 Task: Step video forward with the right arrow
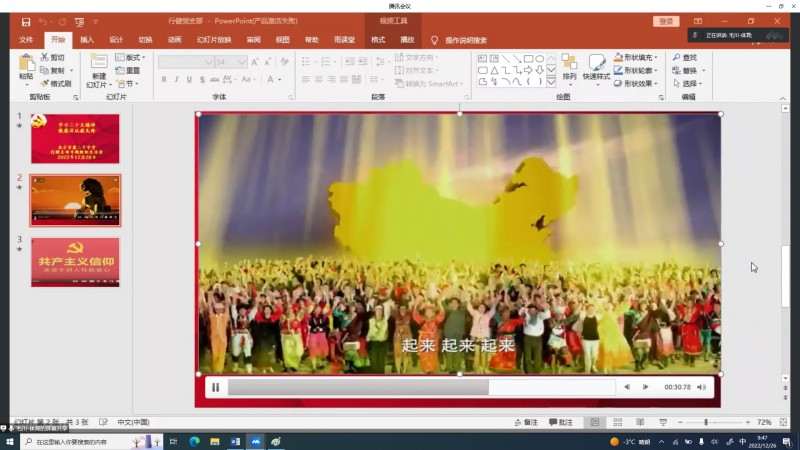(645, 387)
